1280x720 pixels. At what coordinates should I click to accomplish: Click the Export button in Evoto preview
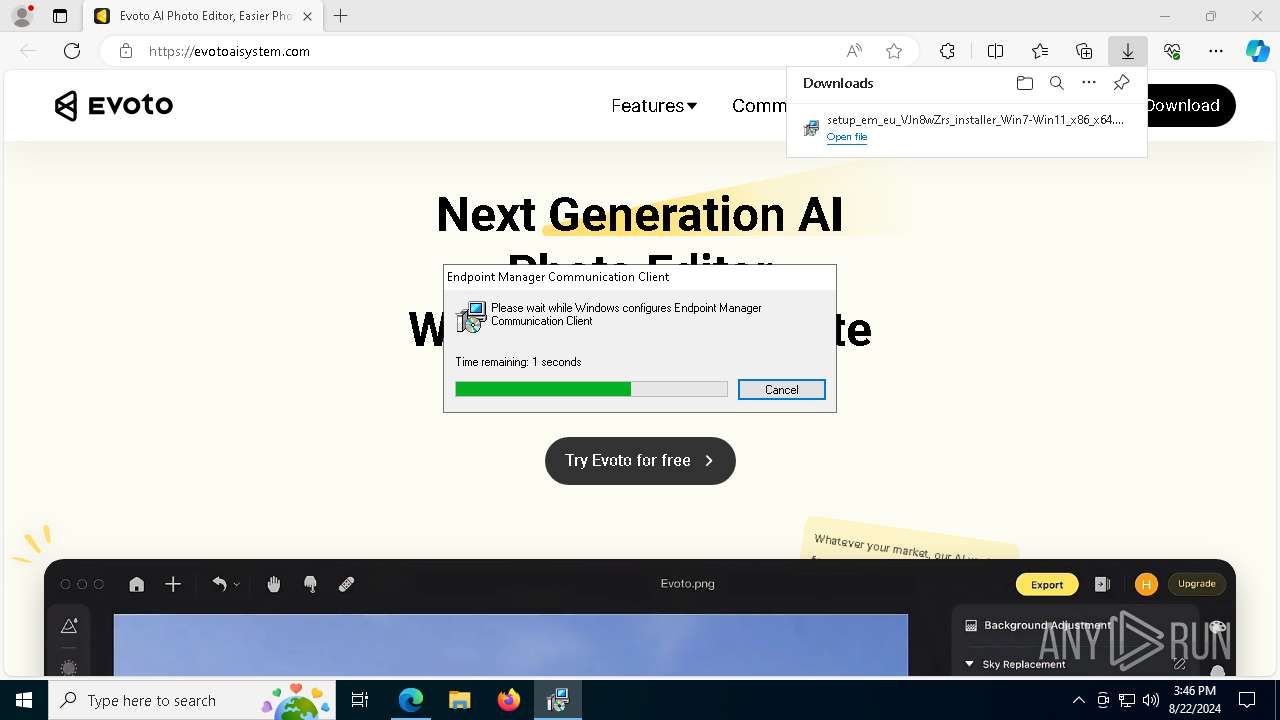1047,584
